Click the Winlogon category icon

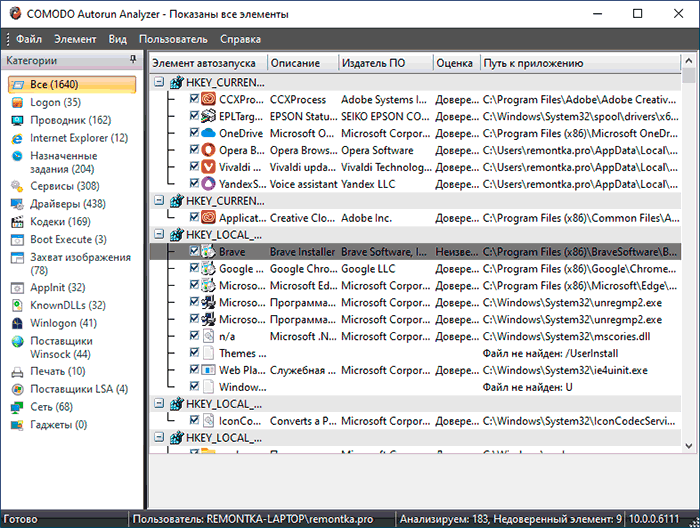[17, 323]
